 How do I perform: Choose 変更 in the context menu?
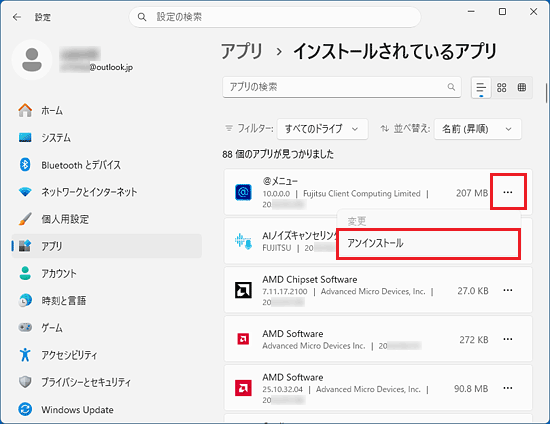tap(428, 221)
